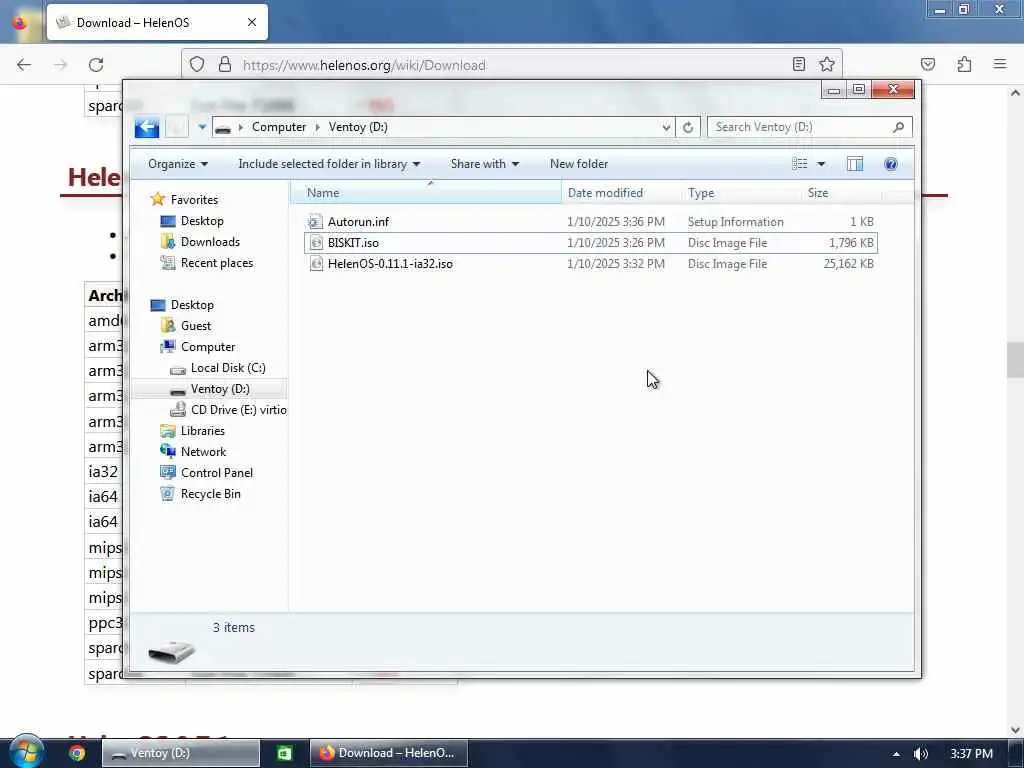Image resolution: width=1024 pixels, height=768 pixels.
Task: Open Downloads in the navigation pane
Action: [x=210, y=242]
